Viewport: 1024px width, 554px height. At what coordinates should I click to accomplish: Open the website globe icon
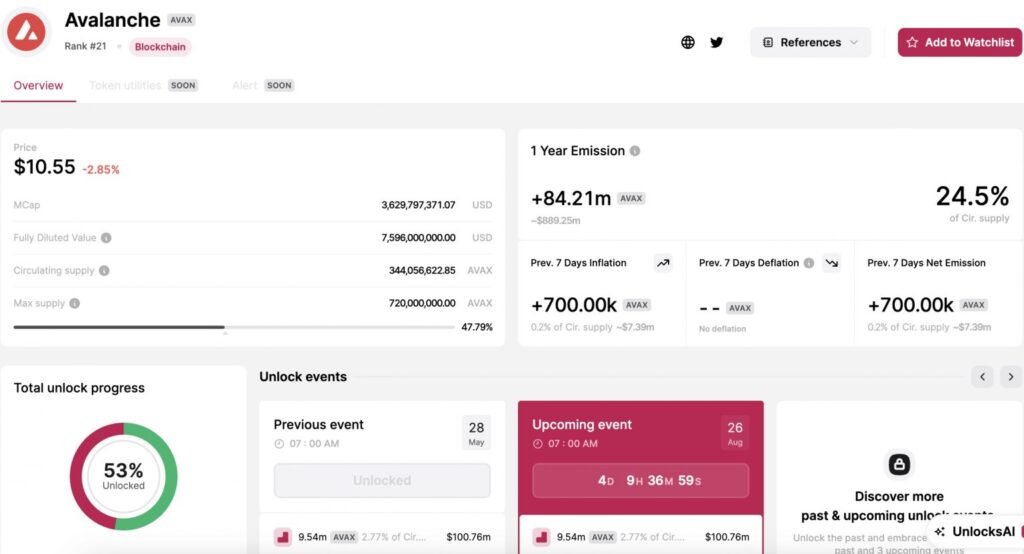[x=688, y=42]
